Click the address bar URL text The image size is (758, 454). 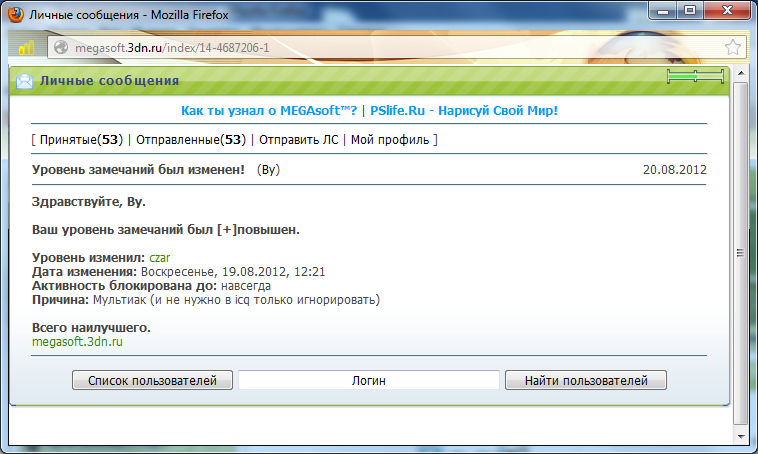[x=172, y=47]
